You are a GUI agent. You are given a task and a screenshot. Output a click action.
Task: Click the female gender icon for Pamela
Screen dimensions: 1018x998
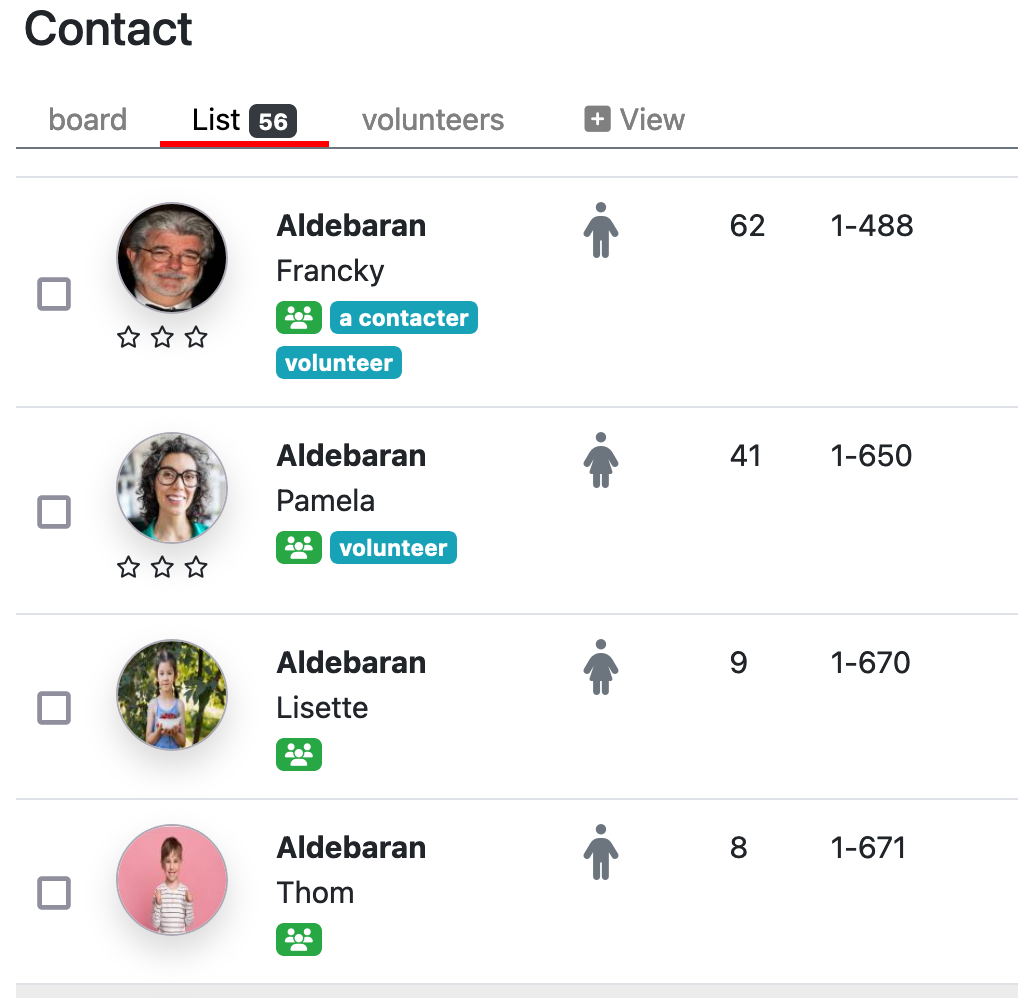pos(601,460)
